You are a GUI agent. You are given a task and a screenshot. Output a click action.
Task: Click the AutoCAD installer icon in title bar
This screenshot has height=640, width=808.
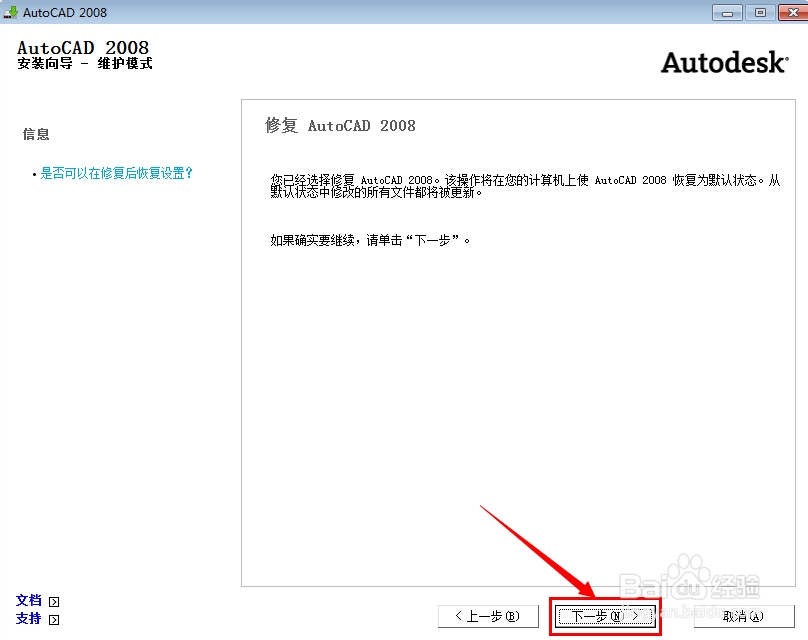coord(10,12)
